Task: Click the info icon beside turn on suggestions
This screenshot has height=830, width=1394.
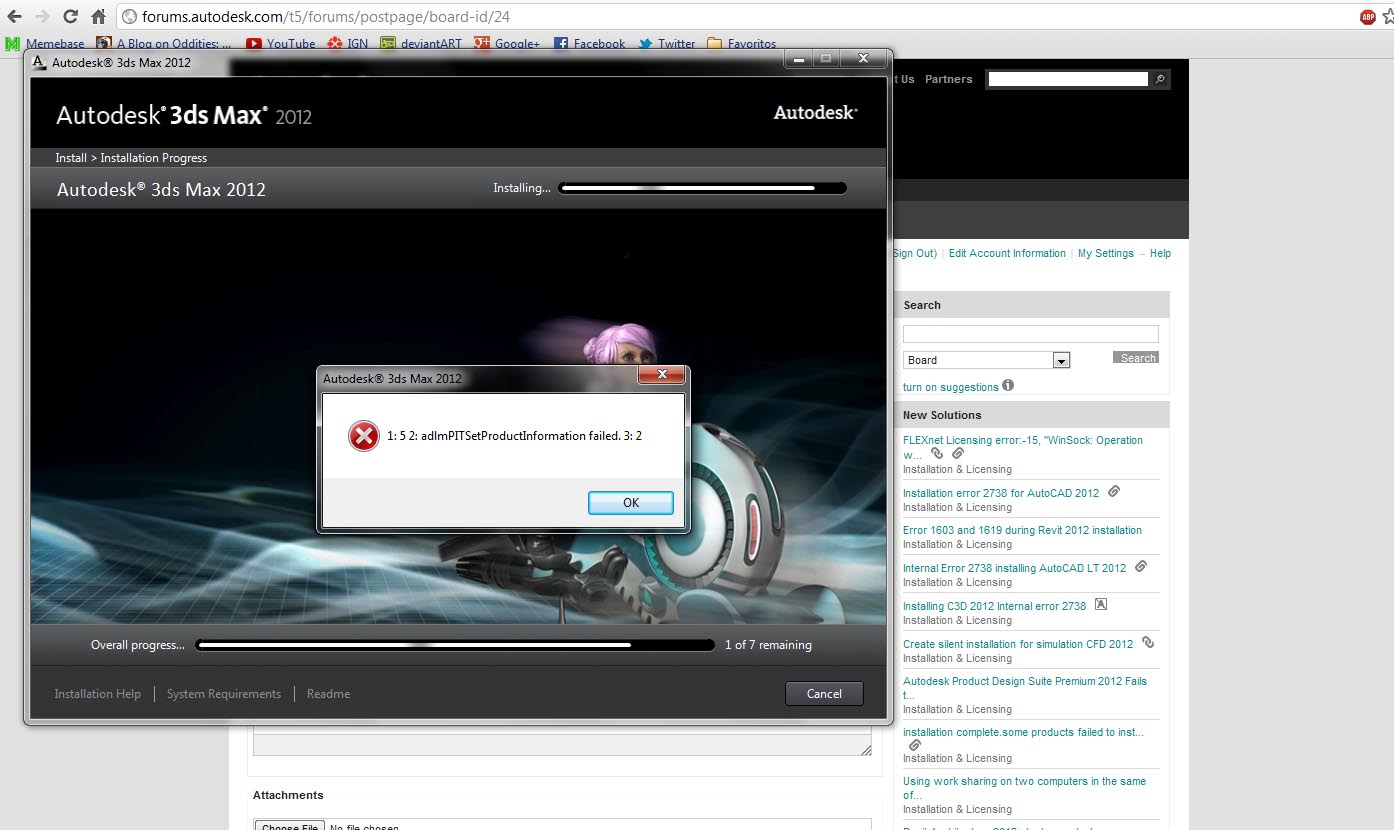Action: coord(1008,385)
